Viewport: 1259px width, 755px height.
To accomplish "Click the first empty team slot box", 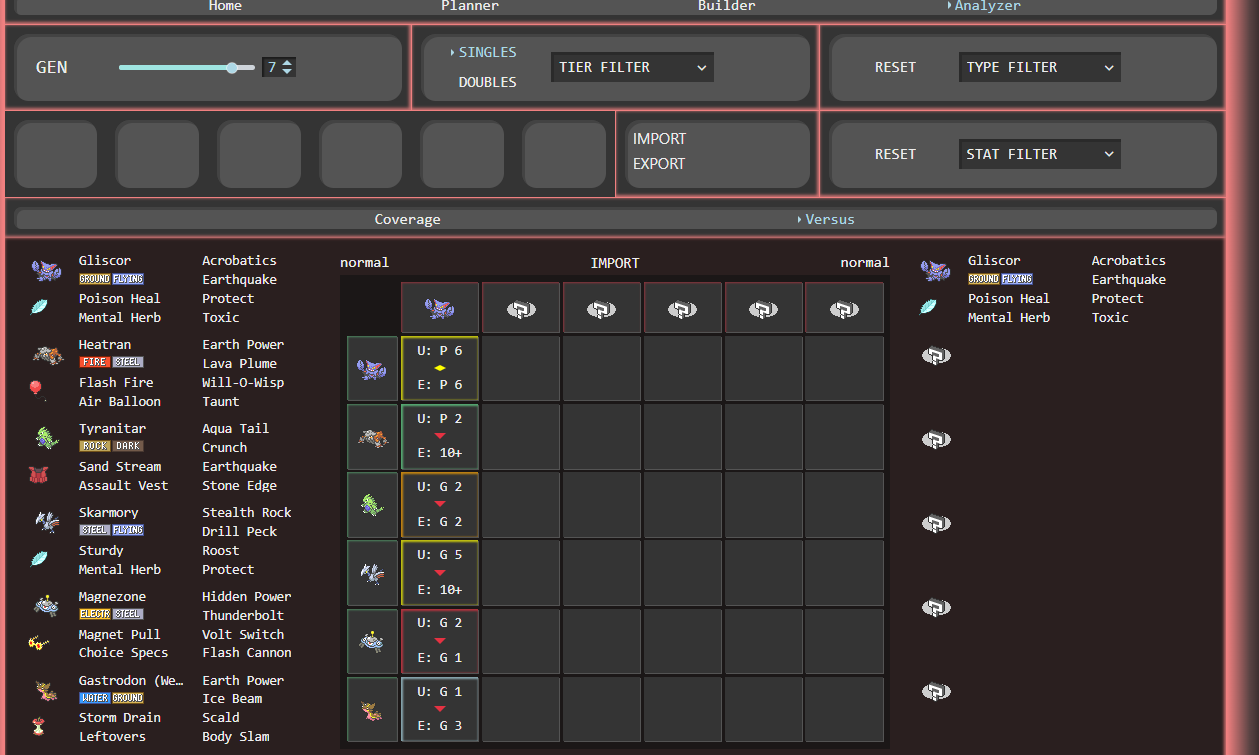I will [x=56, y=154].
